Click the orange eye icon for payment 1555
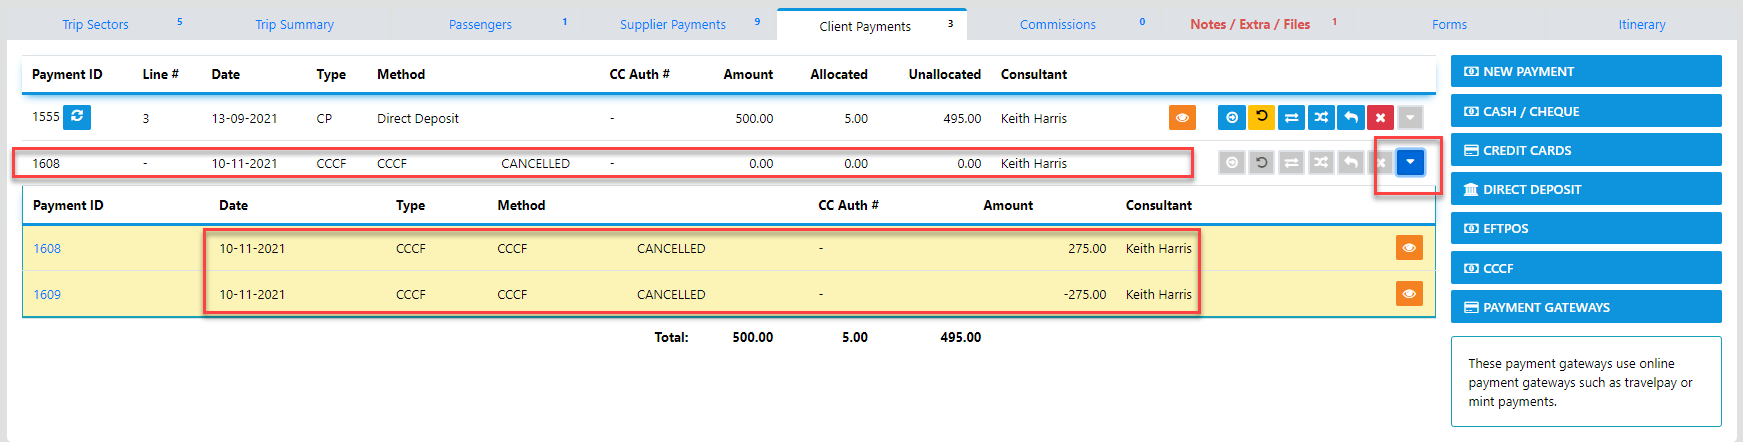This screenshot has height=442, width=1743. [x=1182, y=118]
